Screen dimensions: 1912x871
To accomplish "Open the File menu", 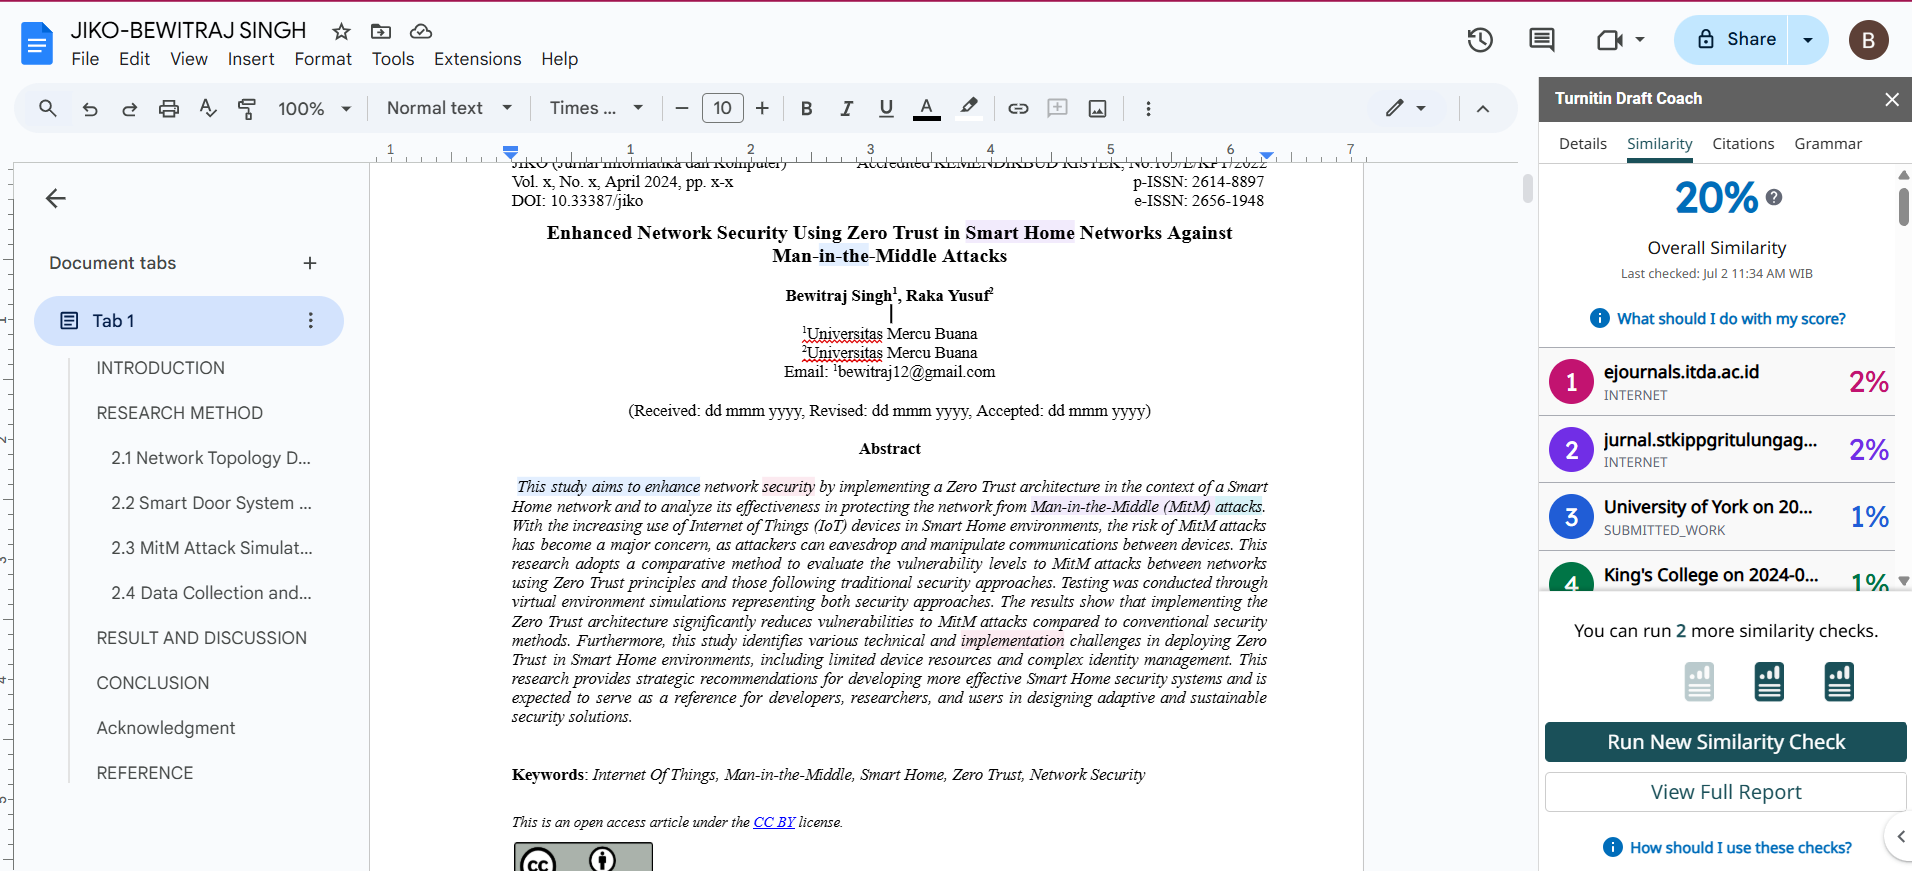I will click(x=85, y=59).
